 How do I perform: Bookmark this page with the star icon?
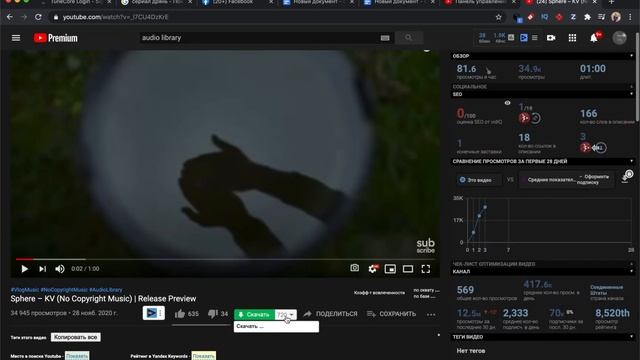498,17
